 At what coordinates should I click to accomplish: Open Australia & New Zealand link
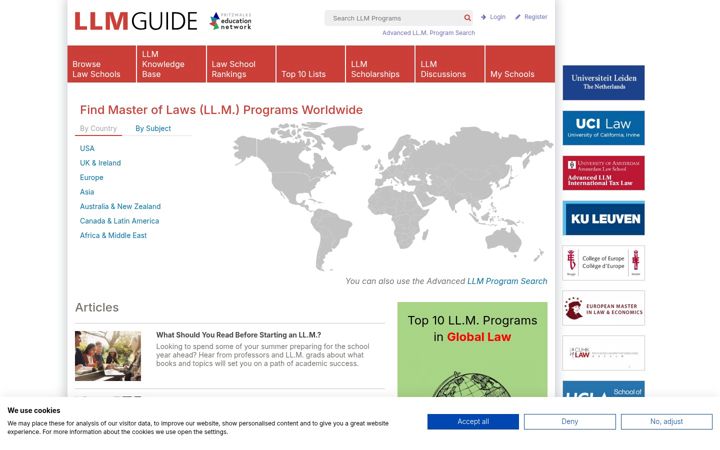point(120,207)
